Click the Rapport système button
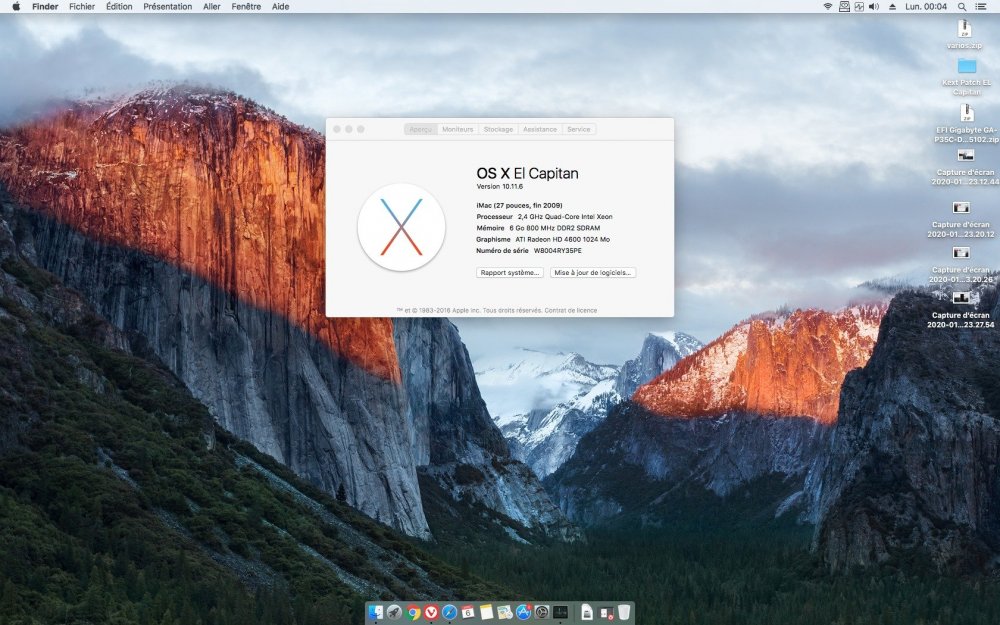This screenshot has width=1000, height=625. [510, 272]
